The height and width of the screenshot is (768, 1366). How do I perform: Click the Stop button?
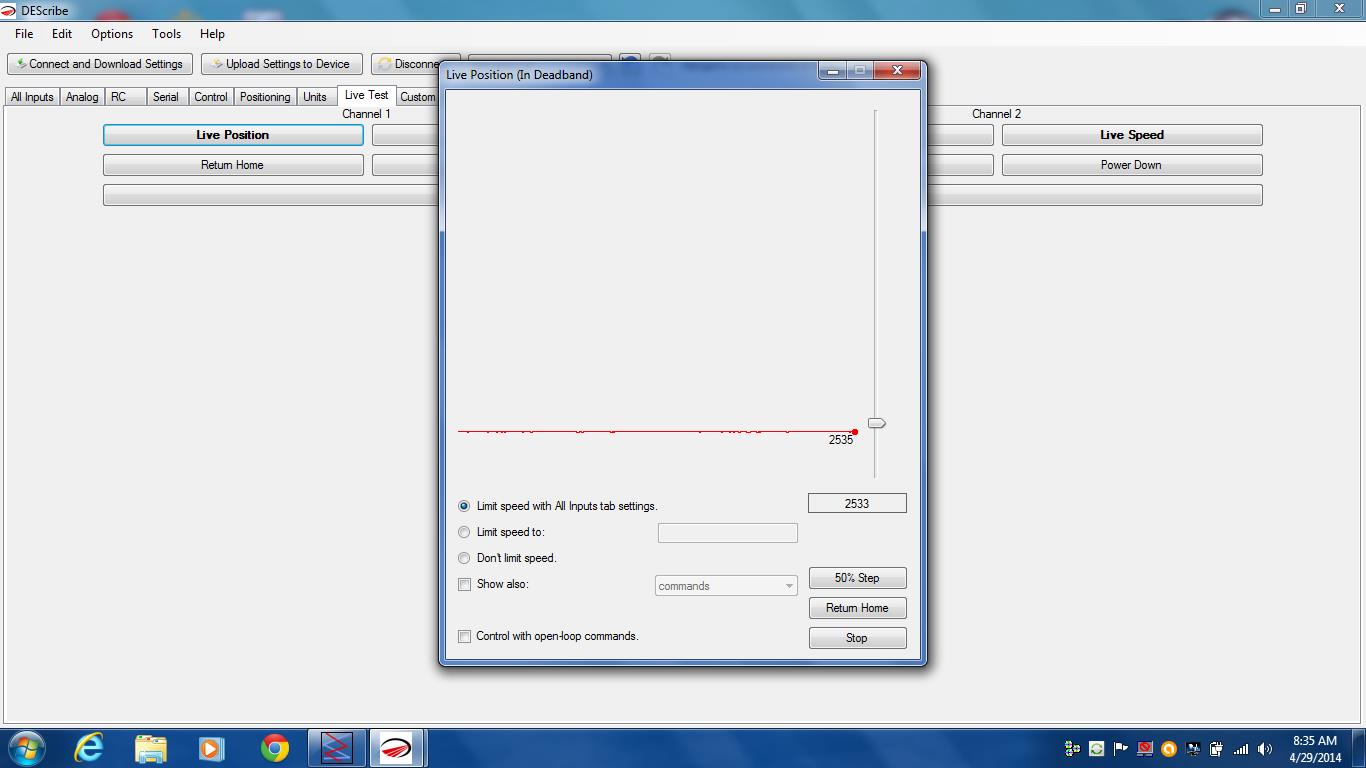857,638
